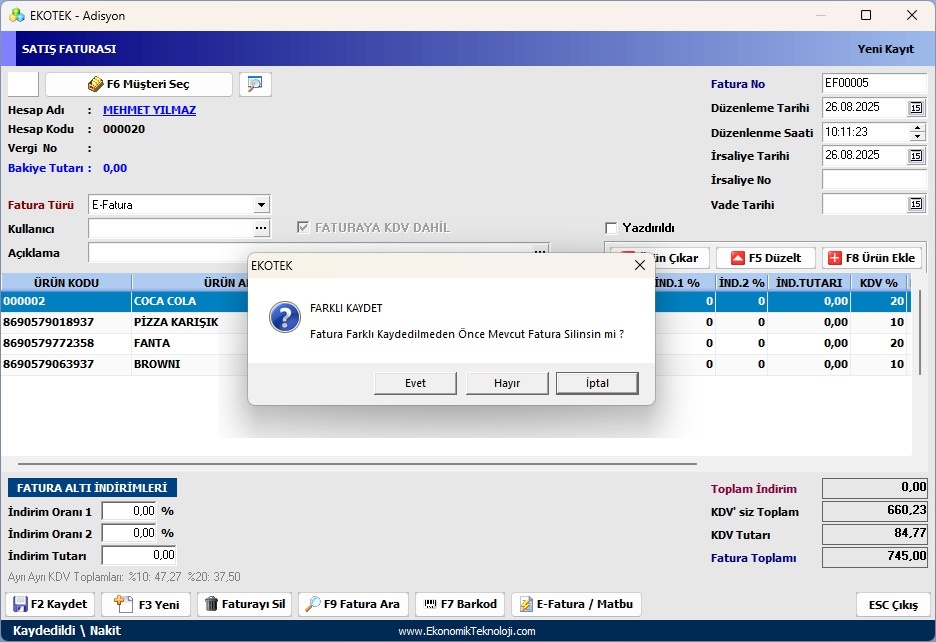Viewport: 936px width, 642px height.
Task: Click the ÜRÜN KODU column header
Action: (x=66, y=282)
